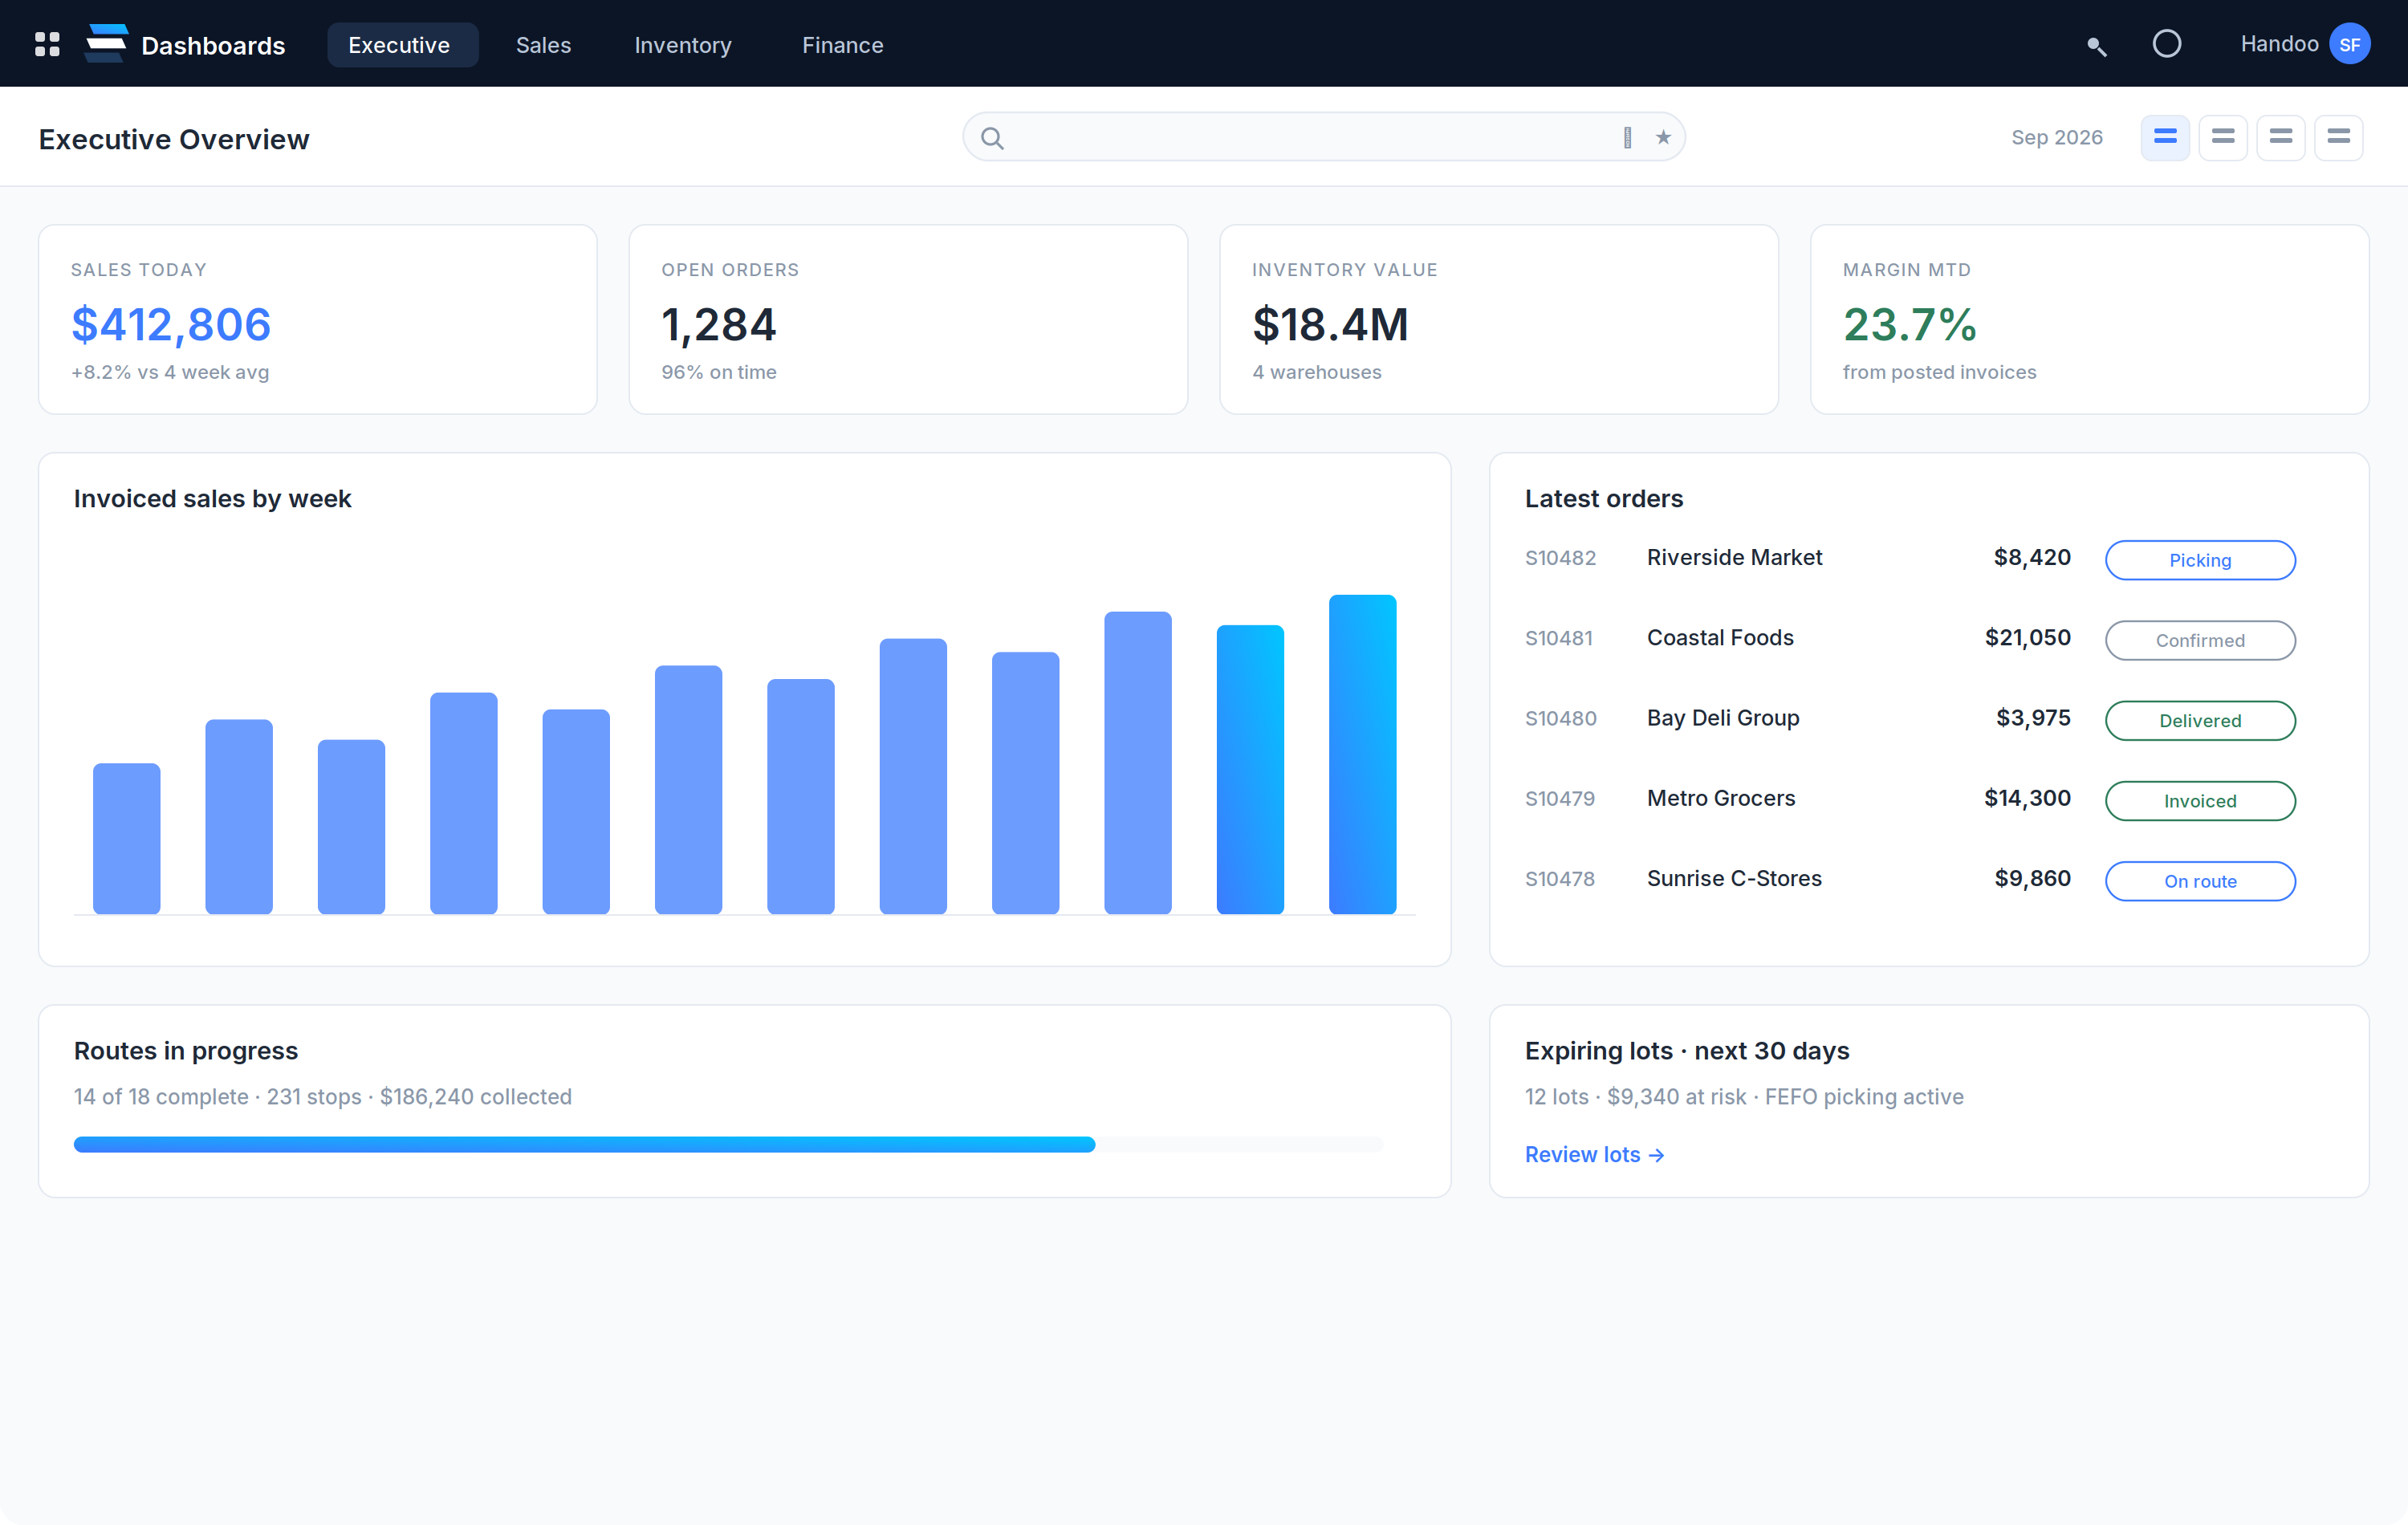Click the magnifier icon in top navbar

pos(2097,46)
